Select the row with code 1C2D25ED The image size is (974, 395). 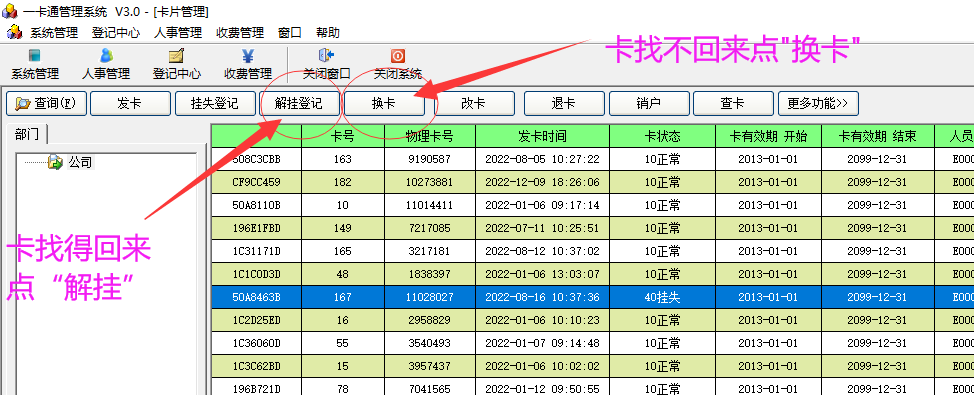point(593,320)
